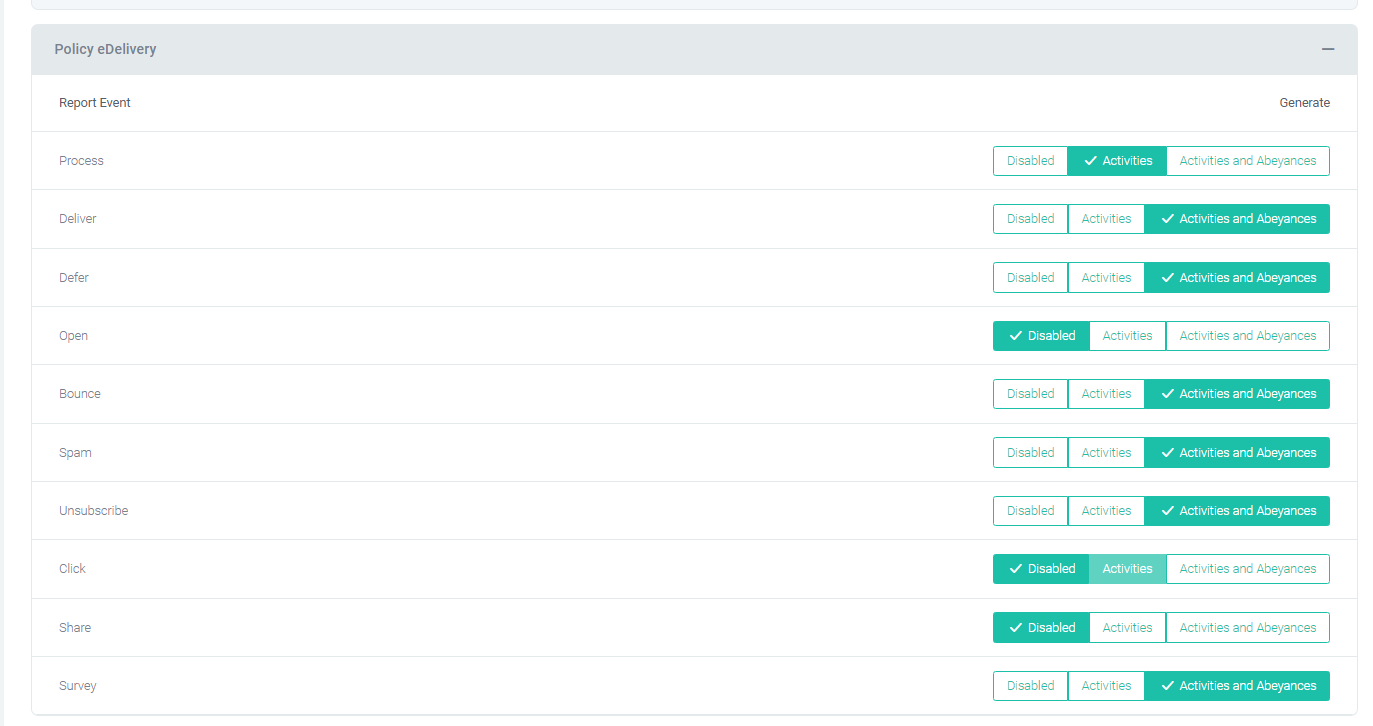Disable the Process event
Viewport: 1373px width, 726px height.
(x=1030, y=160)
